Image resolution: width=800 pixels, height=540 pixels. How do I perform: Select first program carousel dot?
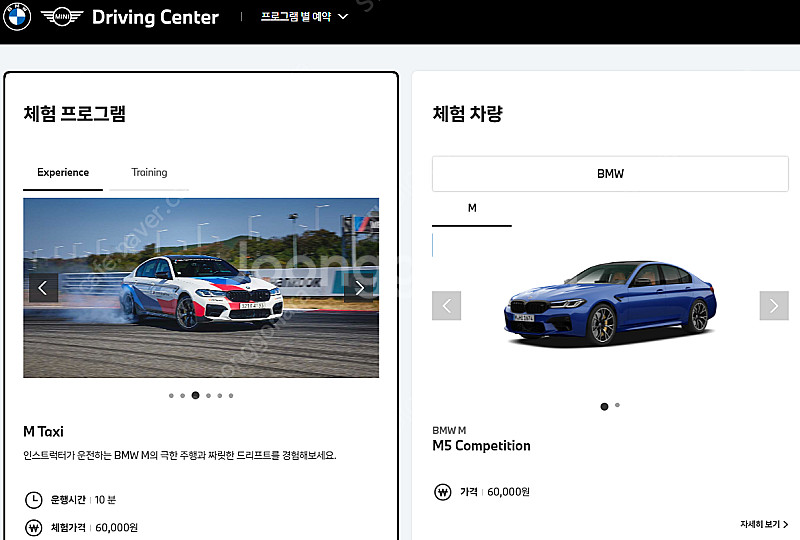(171, 396)
